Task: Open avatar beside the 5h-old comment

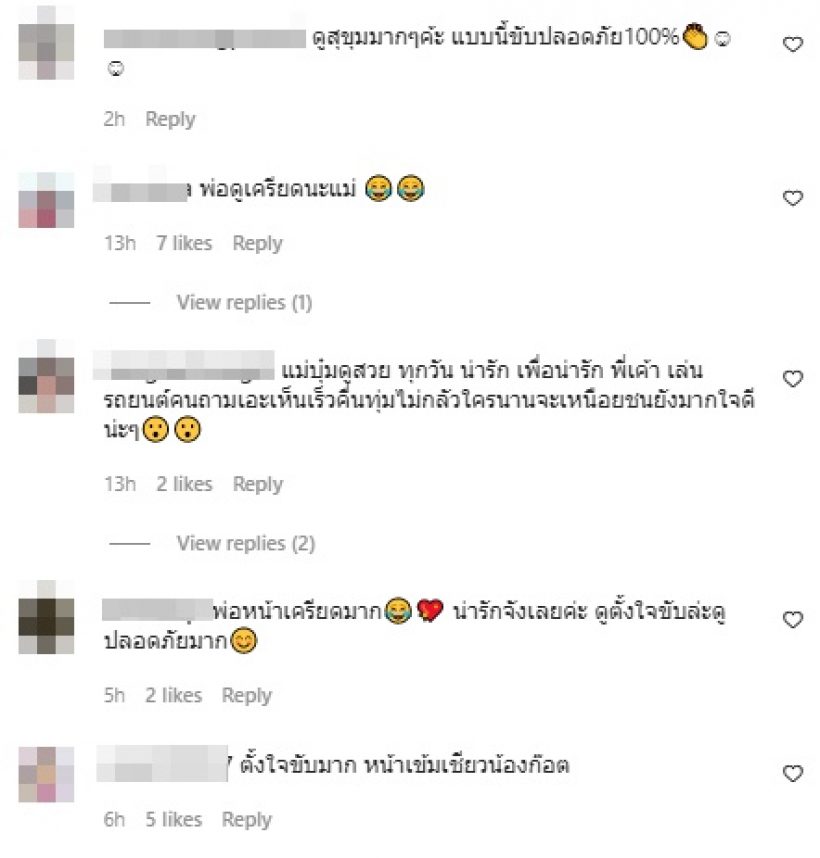Action: coord(46,618)
